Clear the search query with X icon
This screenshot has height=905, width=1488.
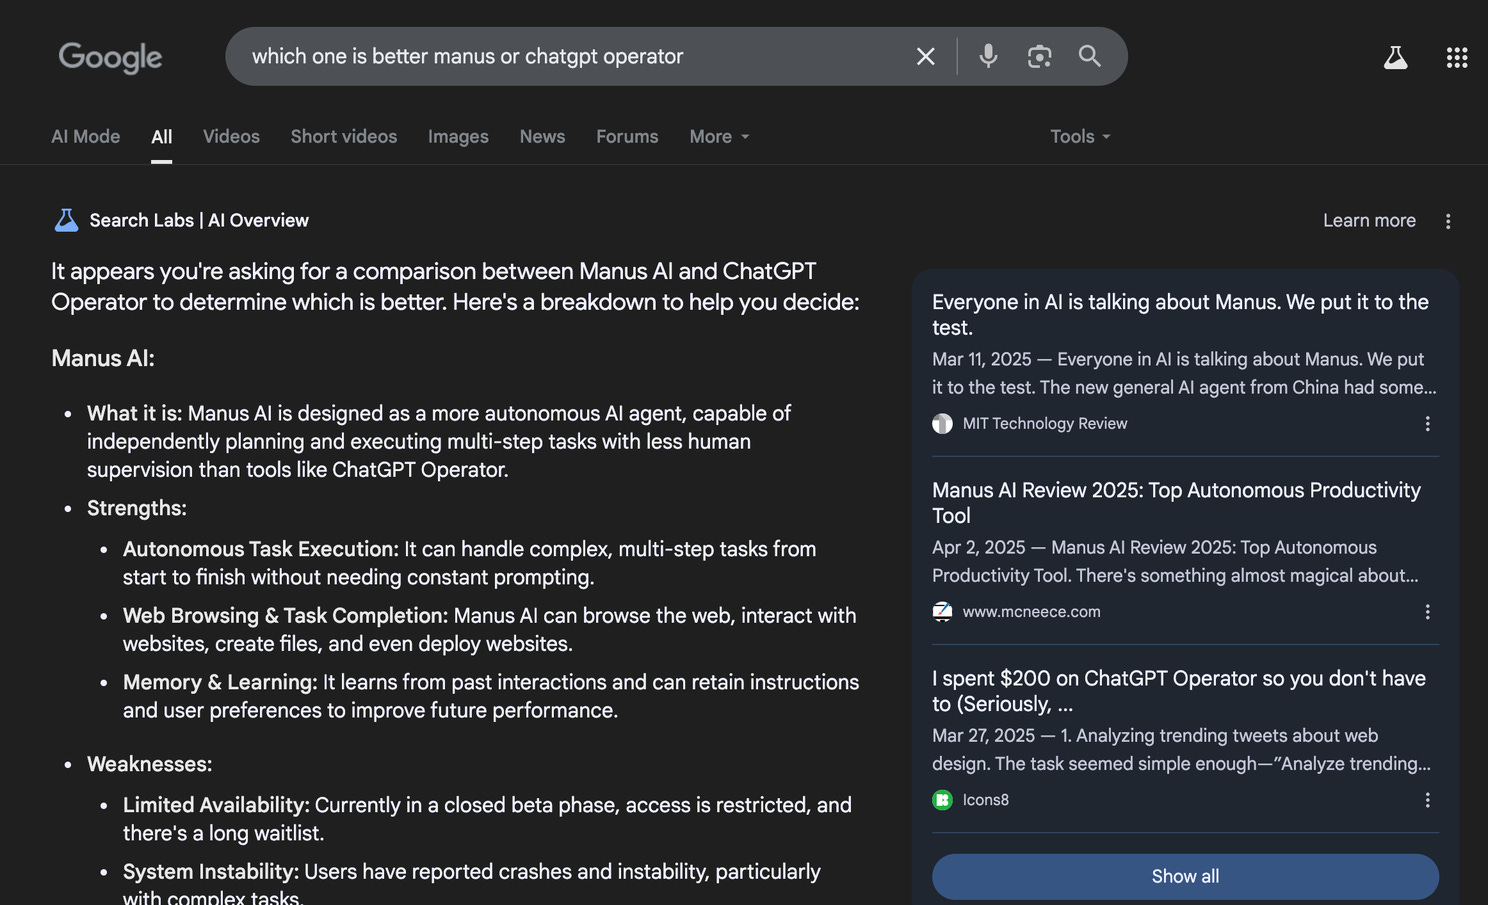pyautogui.click(x=926, y=57)
